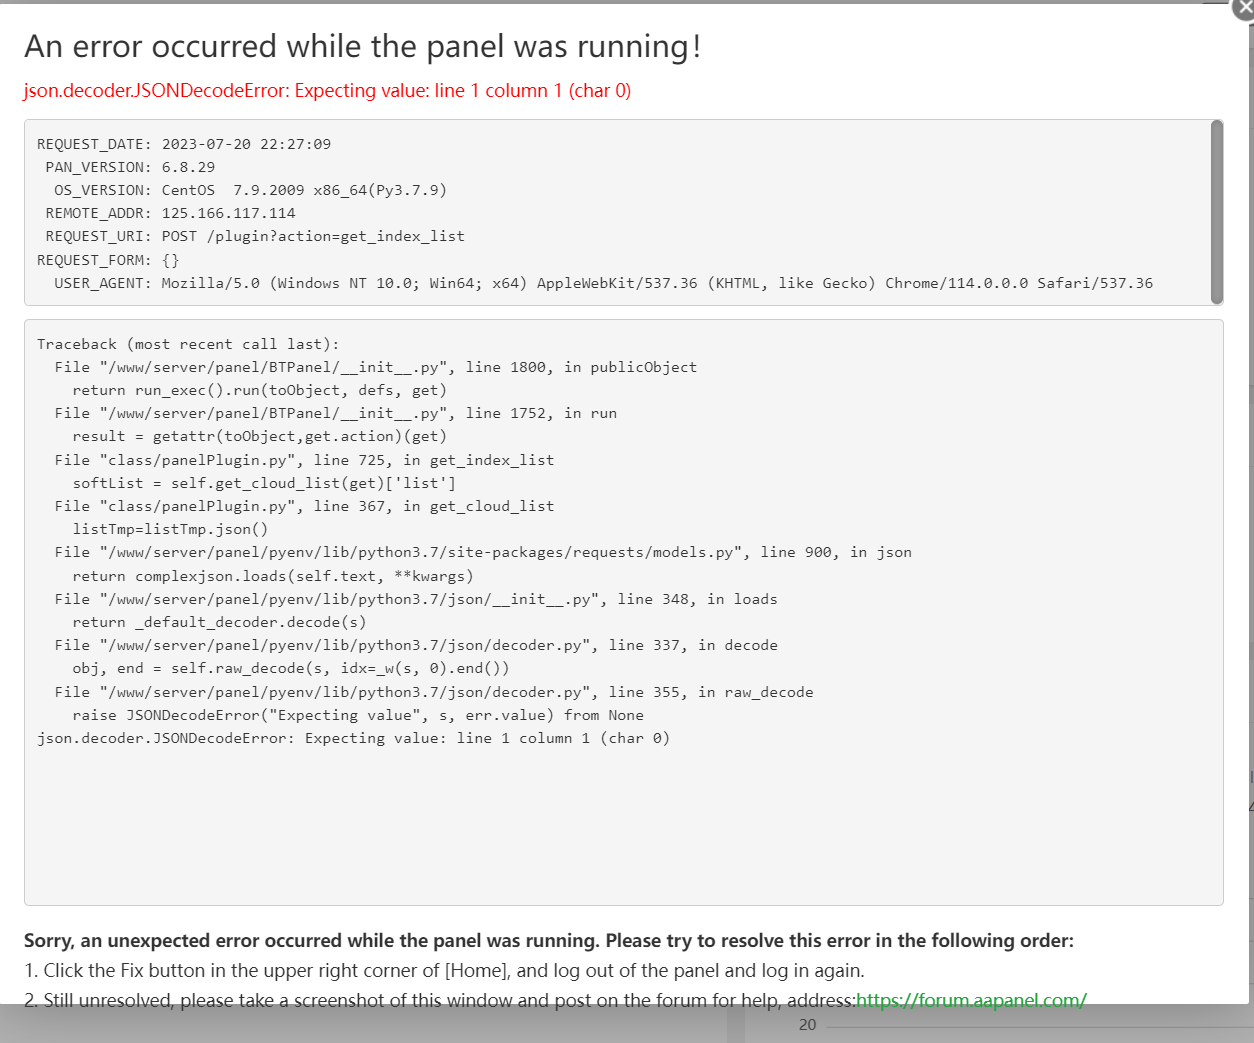Click the REQUEST_DATE timestamp value
This screenshot has height=1043, width=1254.
click(246, 144)
